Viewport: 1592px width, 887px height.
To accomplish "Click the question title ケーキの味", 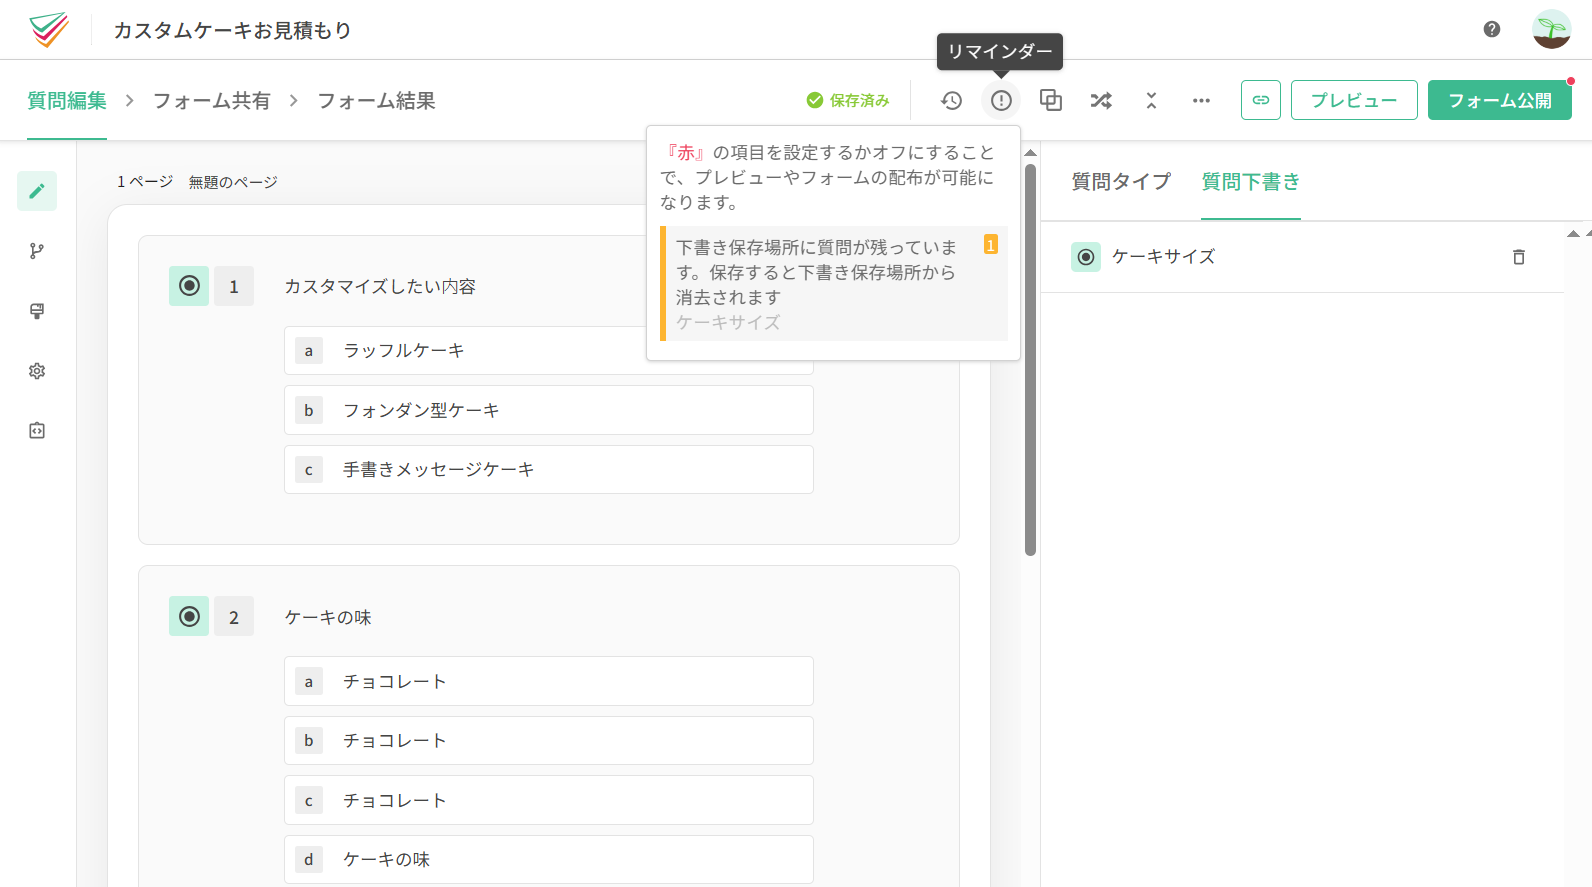I will [x=328, y=617].
